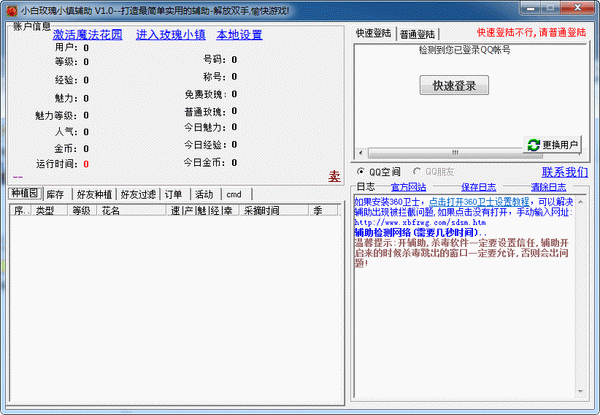Click the log scrollbar down arrow
The image size is (600, 415).
580,391
